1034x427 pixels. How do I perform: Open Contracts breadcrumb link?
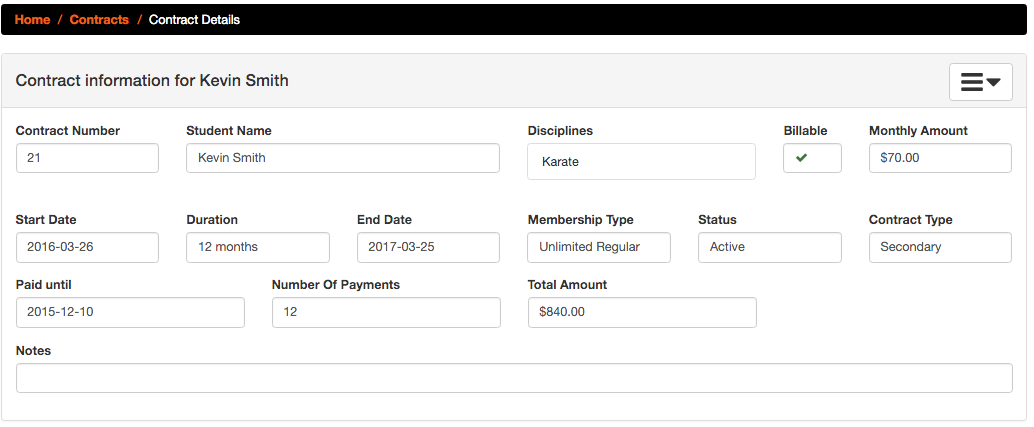(99, 20)
